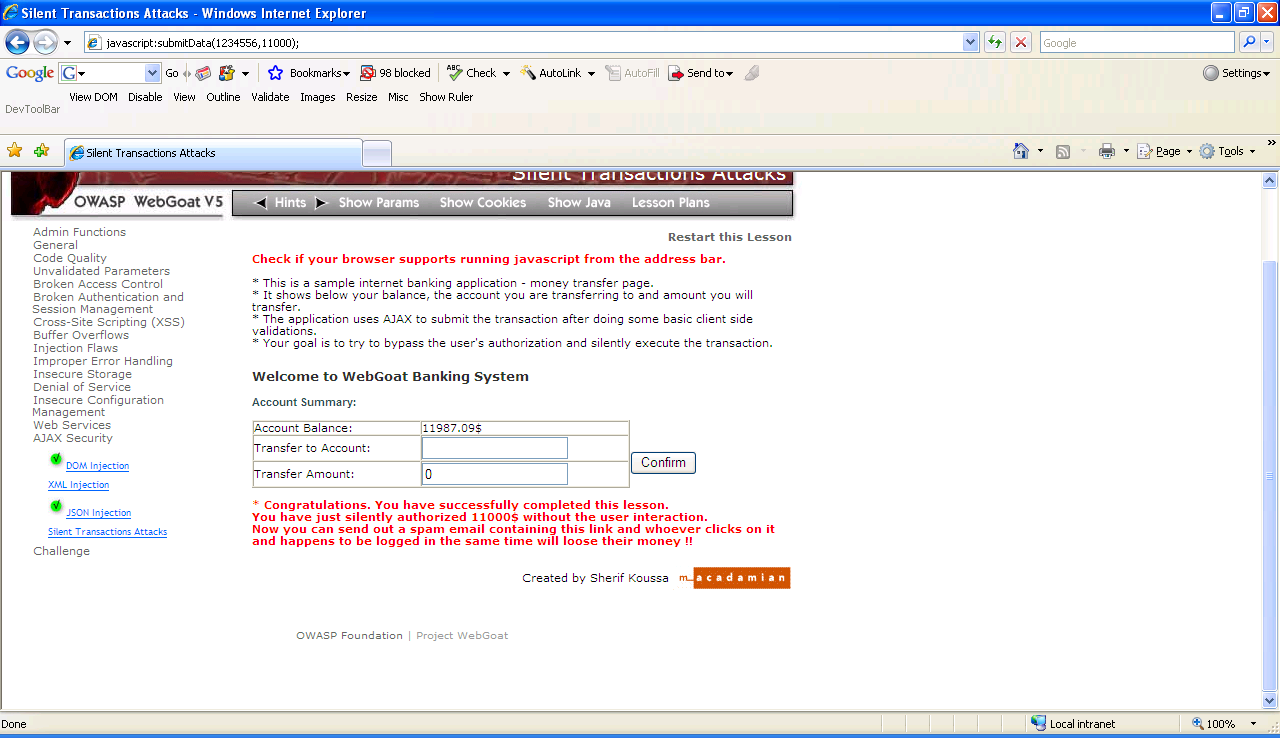Expand the address bar history dropdown

(x=970, y=42)
